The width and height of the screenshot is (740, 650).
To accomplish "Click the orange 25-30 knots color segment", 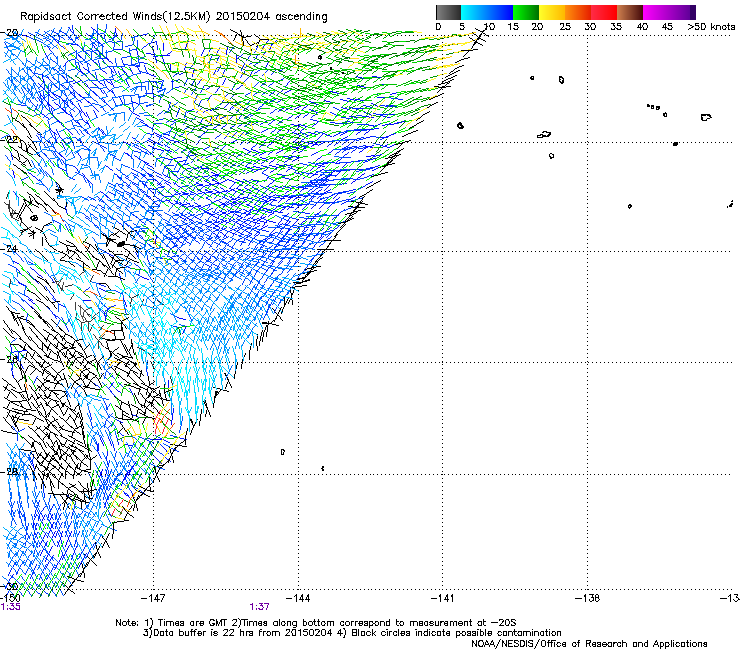I will (578, 12).
